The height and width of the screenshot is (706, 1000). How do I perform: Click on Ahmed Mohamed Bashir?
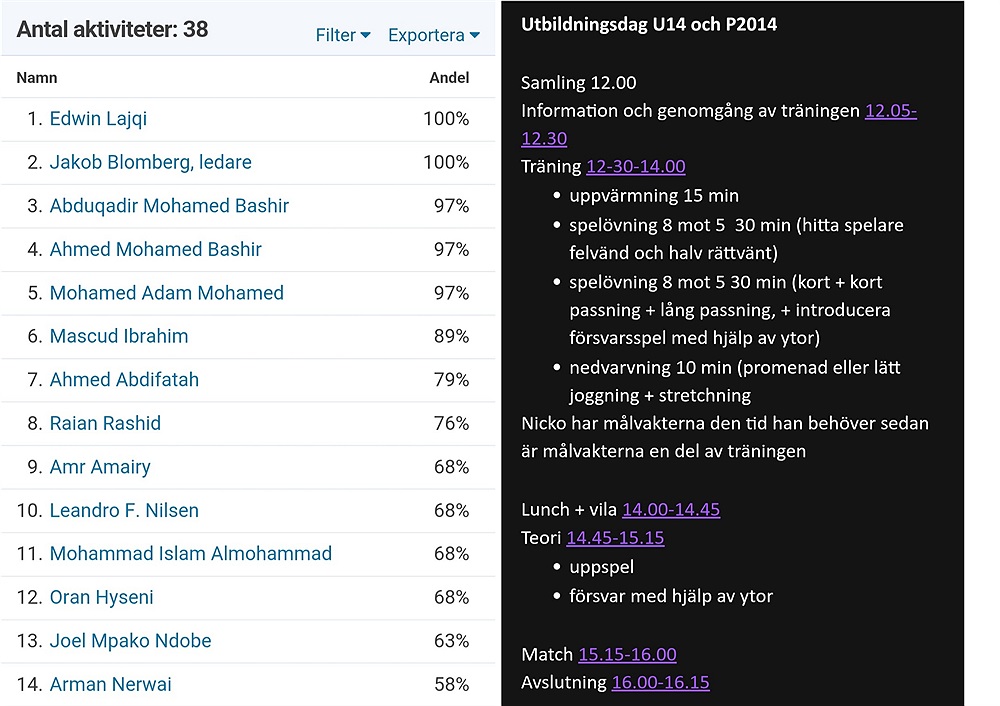click(155, 249)
